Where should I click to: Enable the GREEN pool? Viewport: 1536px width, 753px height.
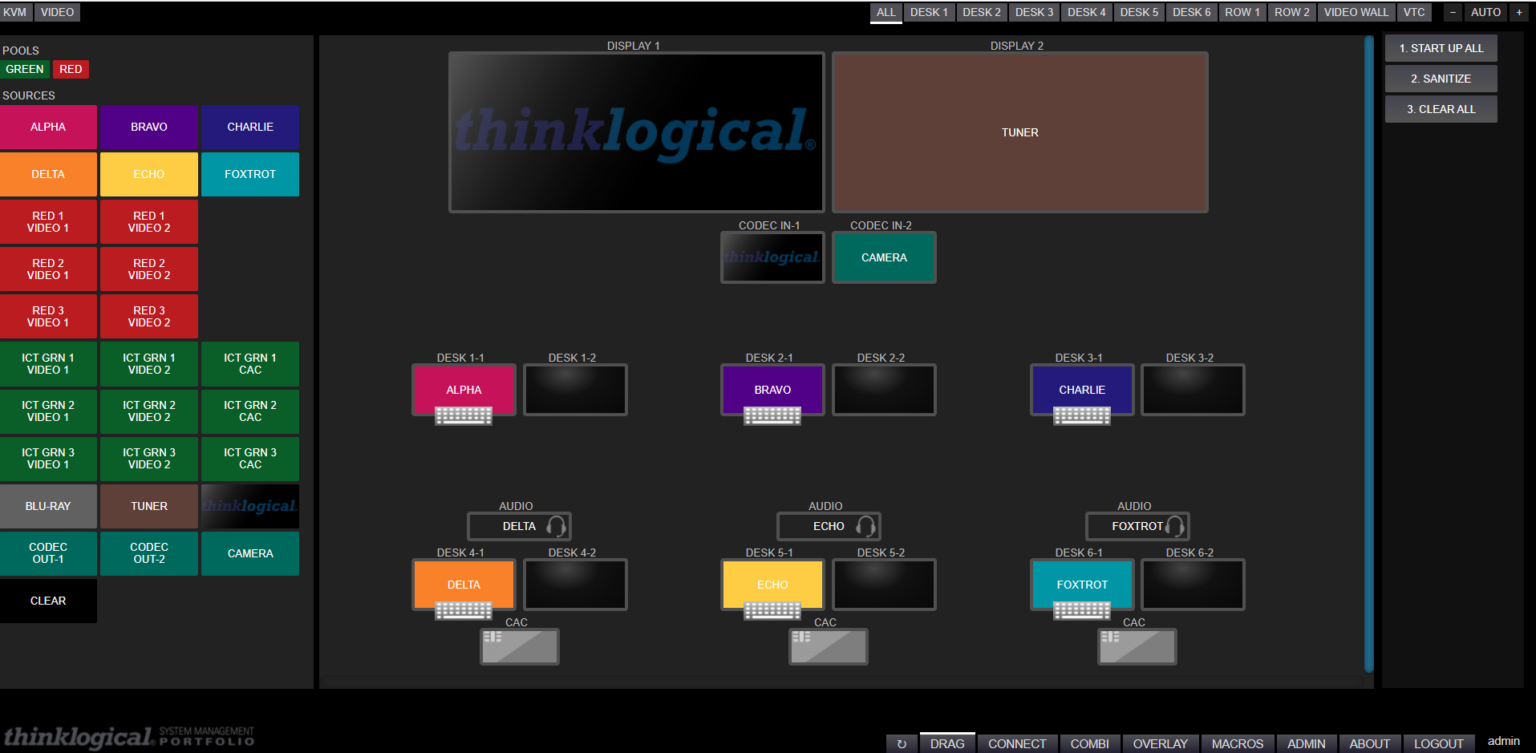pyautogui.click(x=25, y=68)
